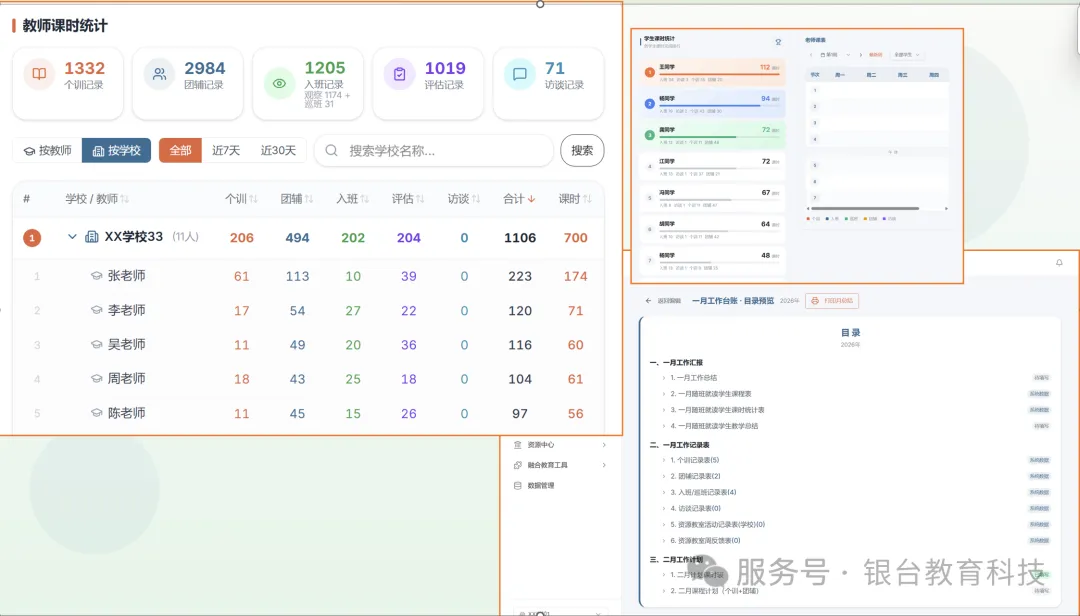Image resolution: width=1080 pixels, height=616 pixels.
Task: Click the 2984 团辅记录 count
Action: click(205, 68)
